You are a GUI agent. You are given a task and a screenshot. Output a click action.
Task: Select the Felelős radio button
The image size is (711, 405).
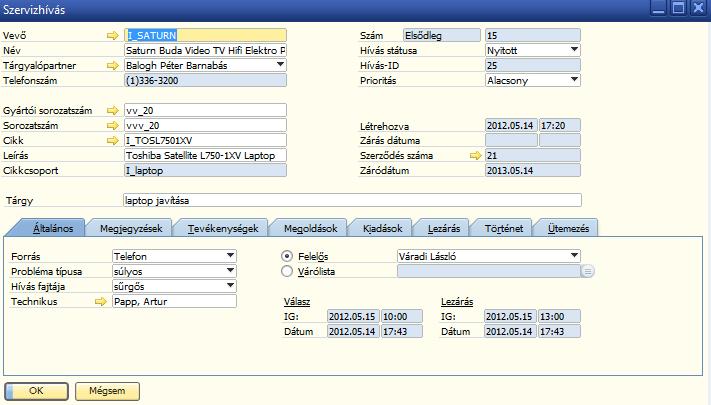click(287, 256)
